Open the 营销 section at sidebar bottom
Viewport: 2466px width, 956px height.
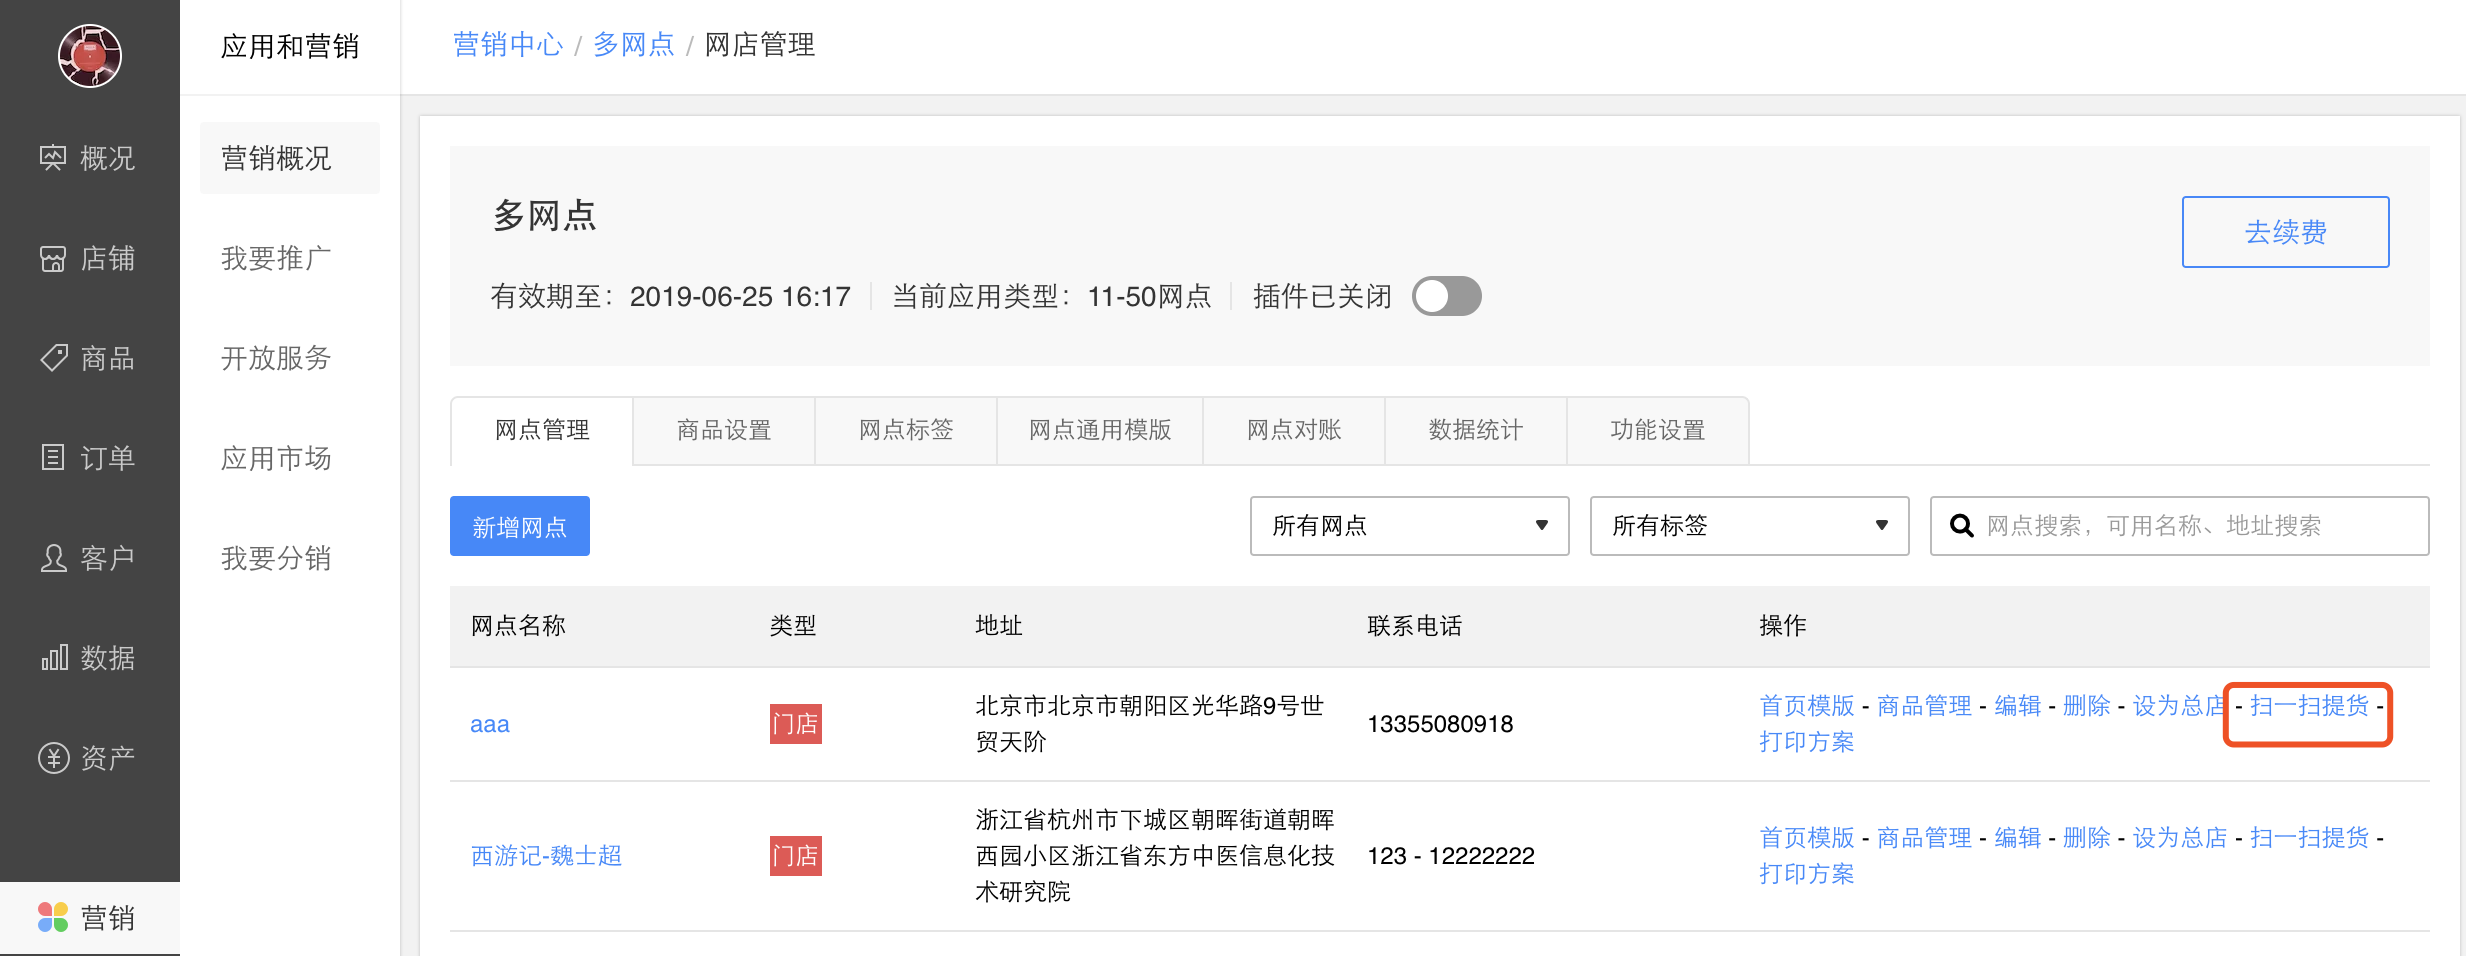tap(90, 916)
